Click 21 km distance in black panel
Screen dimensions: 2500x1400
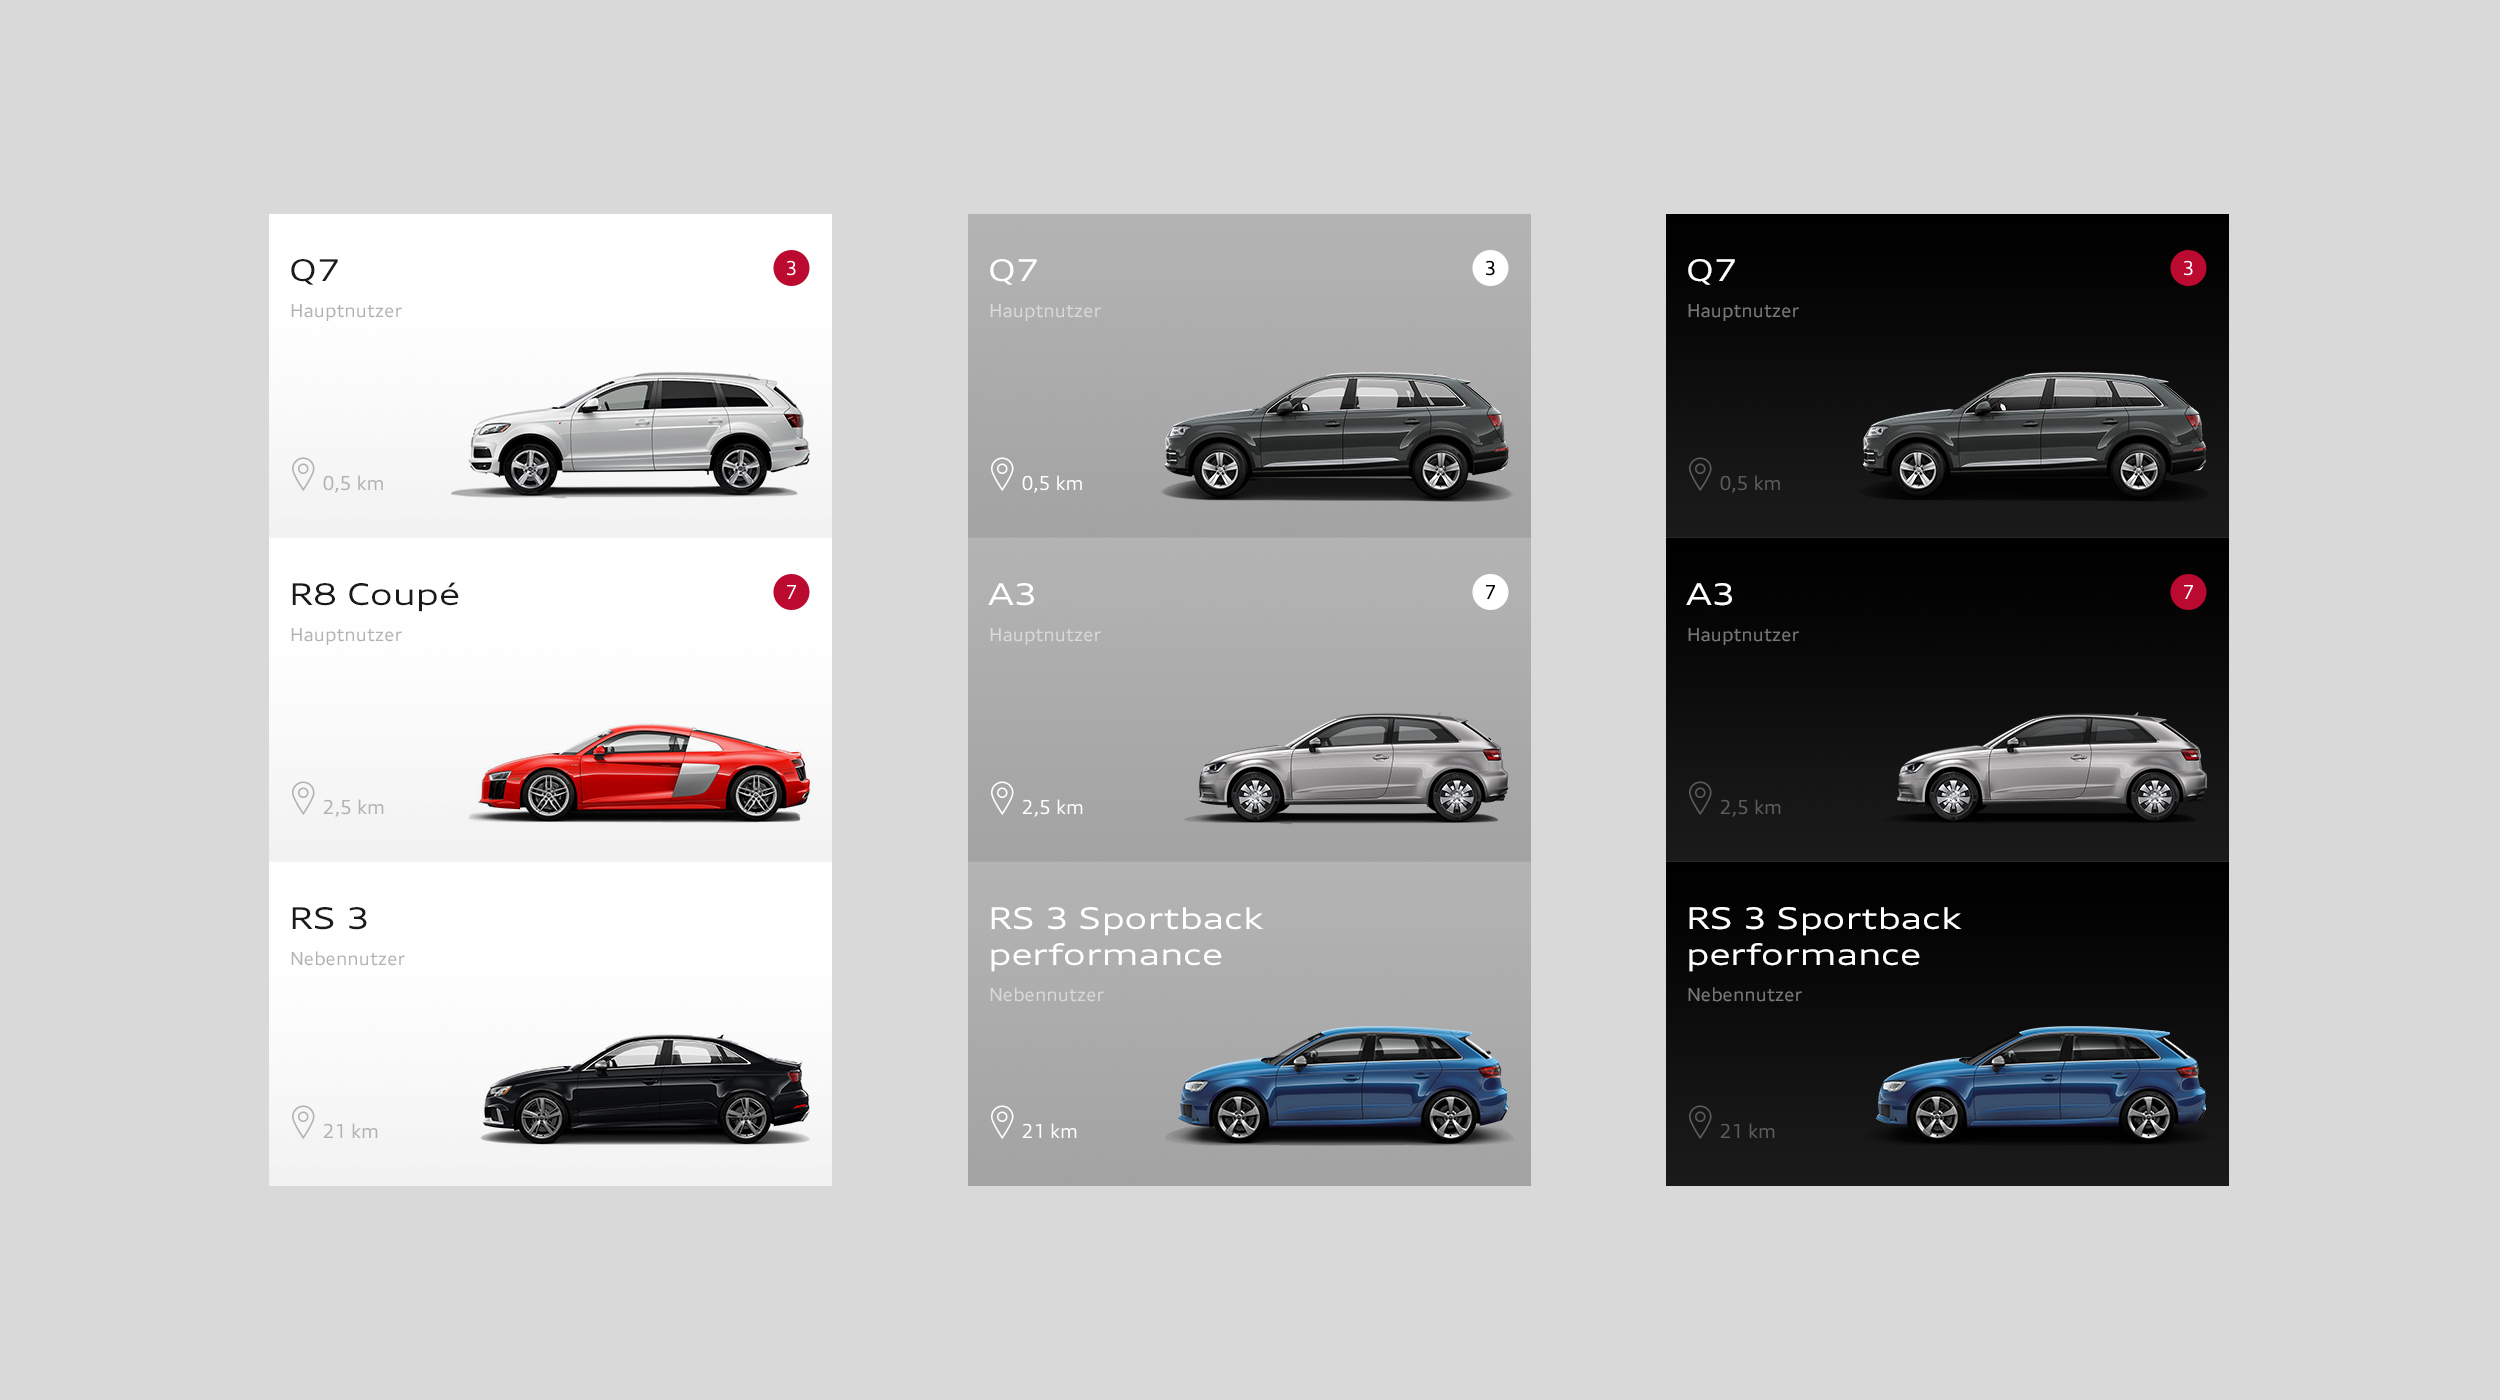coord(1747,1132)
